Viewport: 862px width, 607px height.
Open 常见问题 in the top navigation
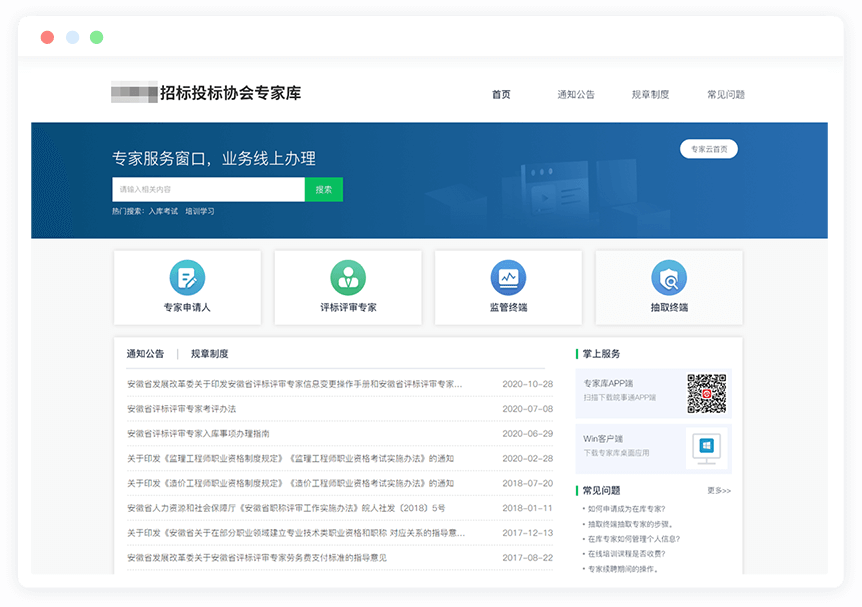tap(726, 95)
